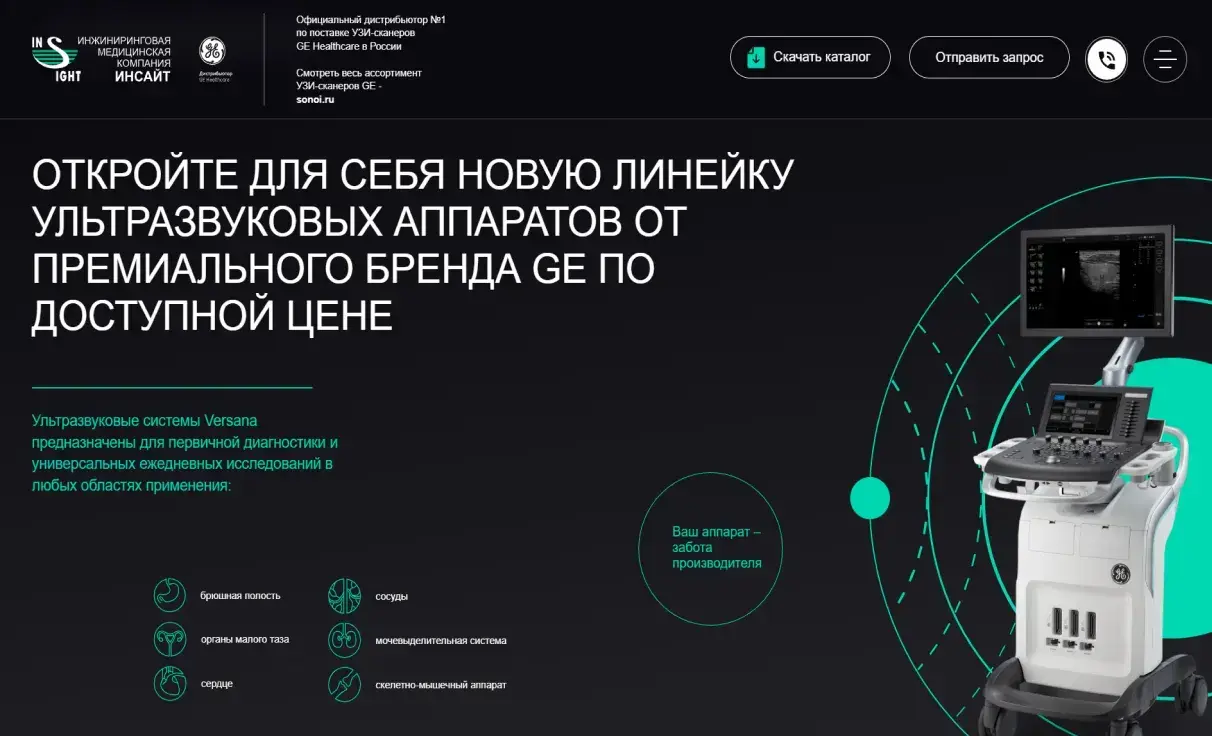The height and width of the screenshot is (736, 1212).
Task: Click the скелетно-мышечный аппарат label
Action: click(x=441, y=685)
